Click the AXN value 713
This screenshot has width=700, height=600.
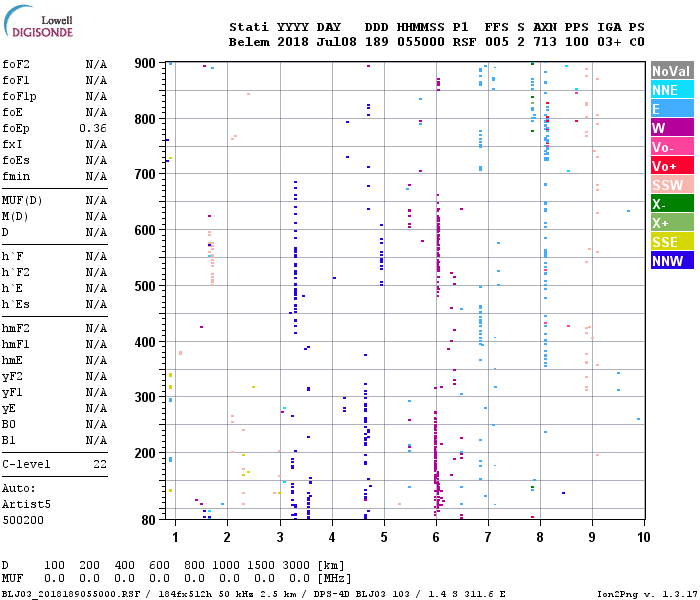point(545,42)
